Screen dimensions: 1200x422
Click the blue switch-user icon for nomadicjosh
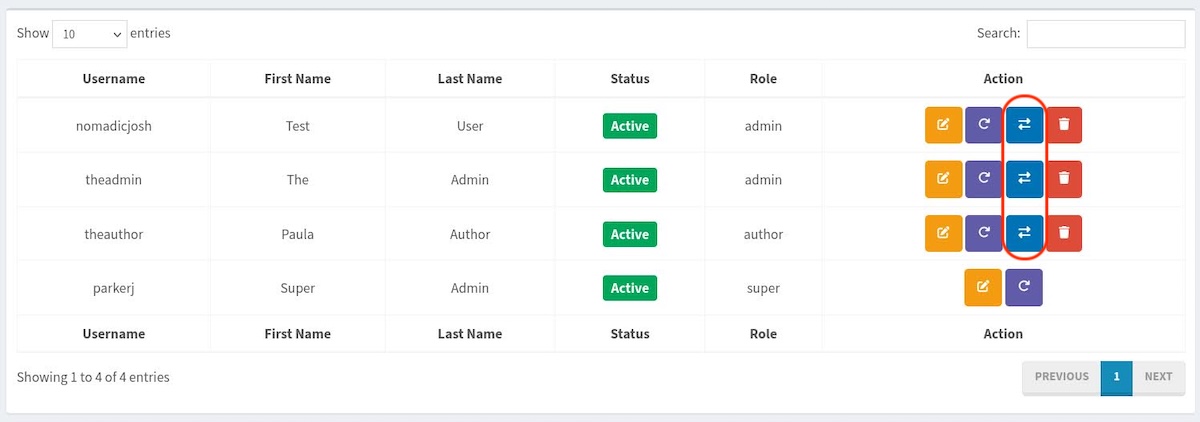[1024, 125]
